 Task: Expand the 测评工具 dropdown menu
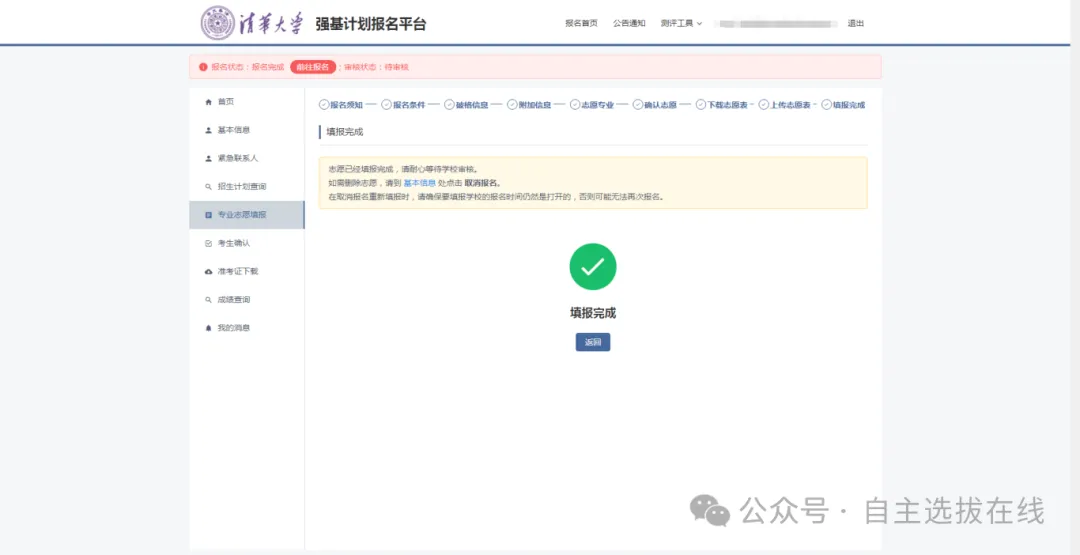681,23
